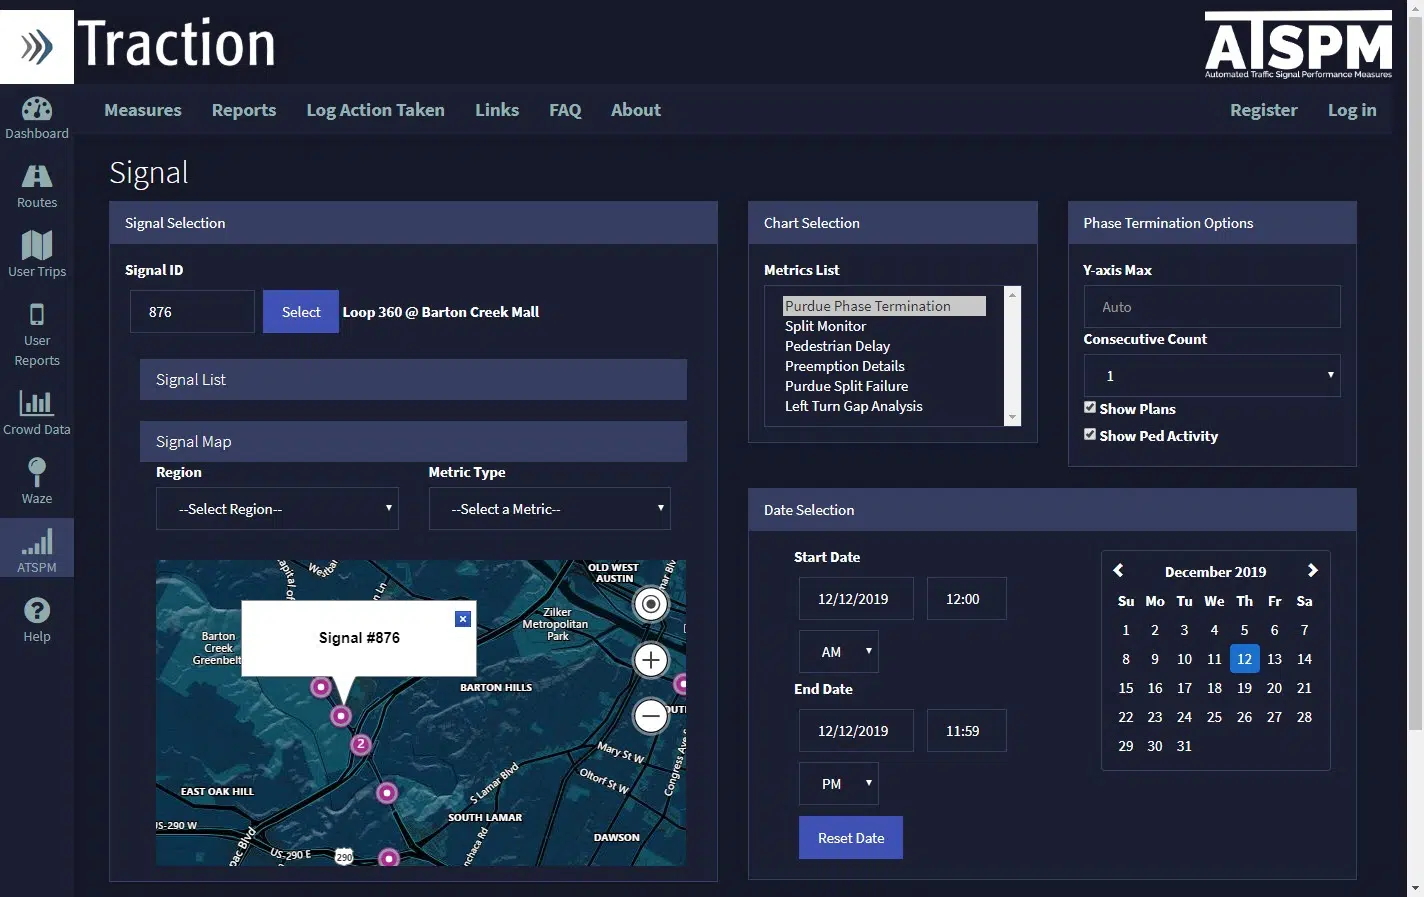Click the signal marker under the popup pointer
This screenshot has height=897, width=1424.
click(341, 716)
